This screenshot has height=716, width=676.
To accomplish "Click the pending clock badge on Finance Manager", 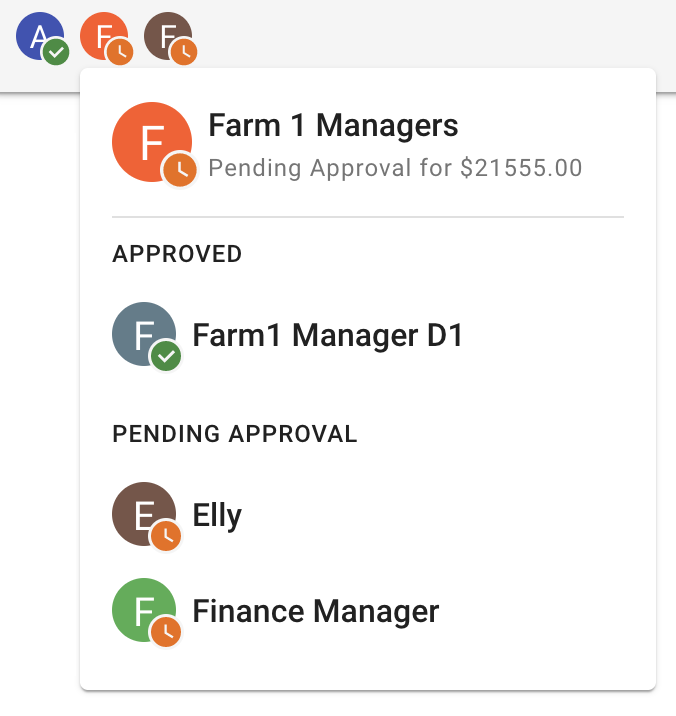I will coord(167,632).
